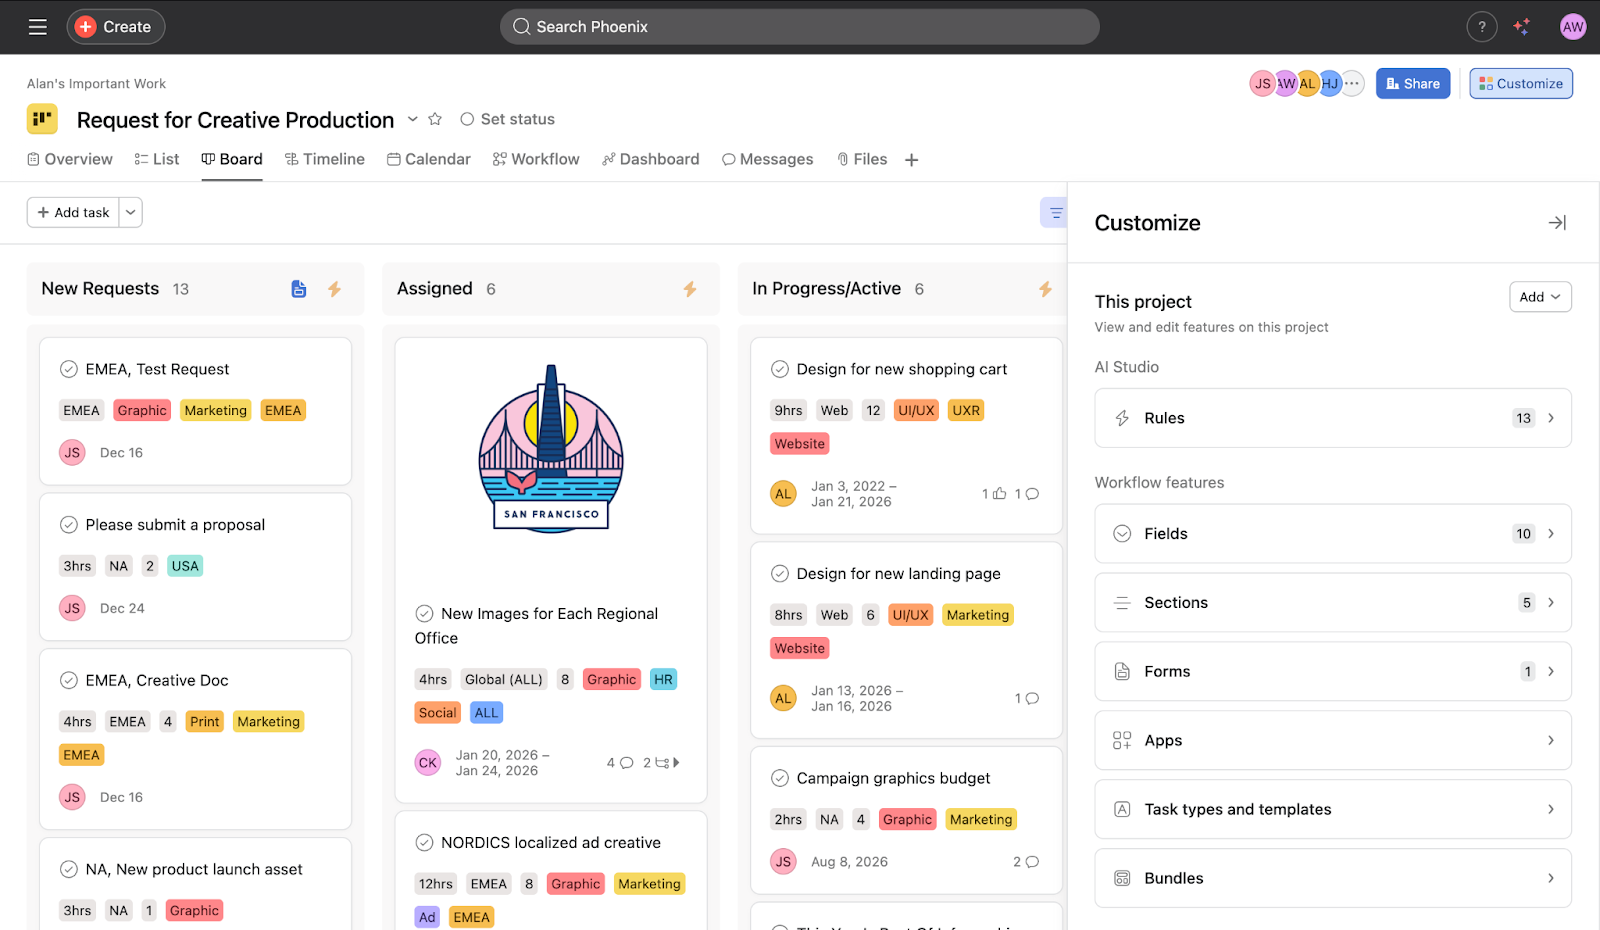Select the 'Graphic' tag on EMEA Test Request
The width and height of the screenshot is (1600, 930).
pyautogui.click(x=142, y=411)
